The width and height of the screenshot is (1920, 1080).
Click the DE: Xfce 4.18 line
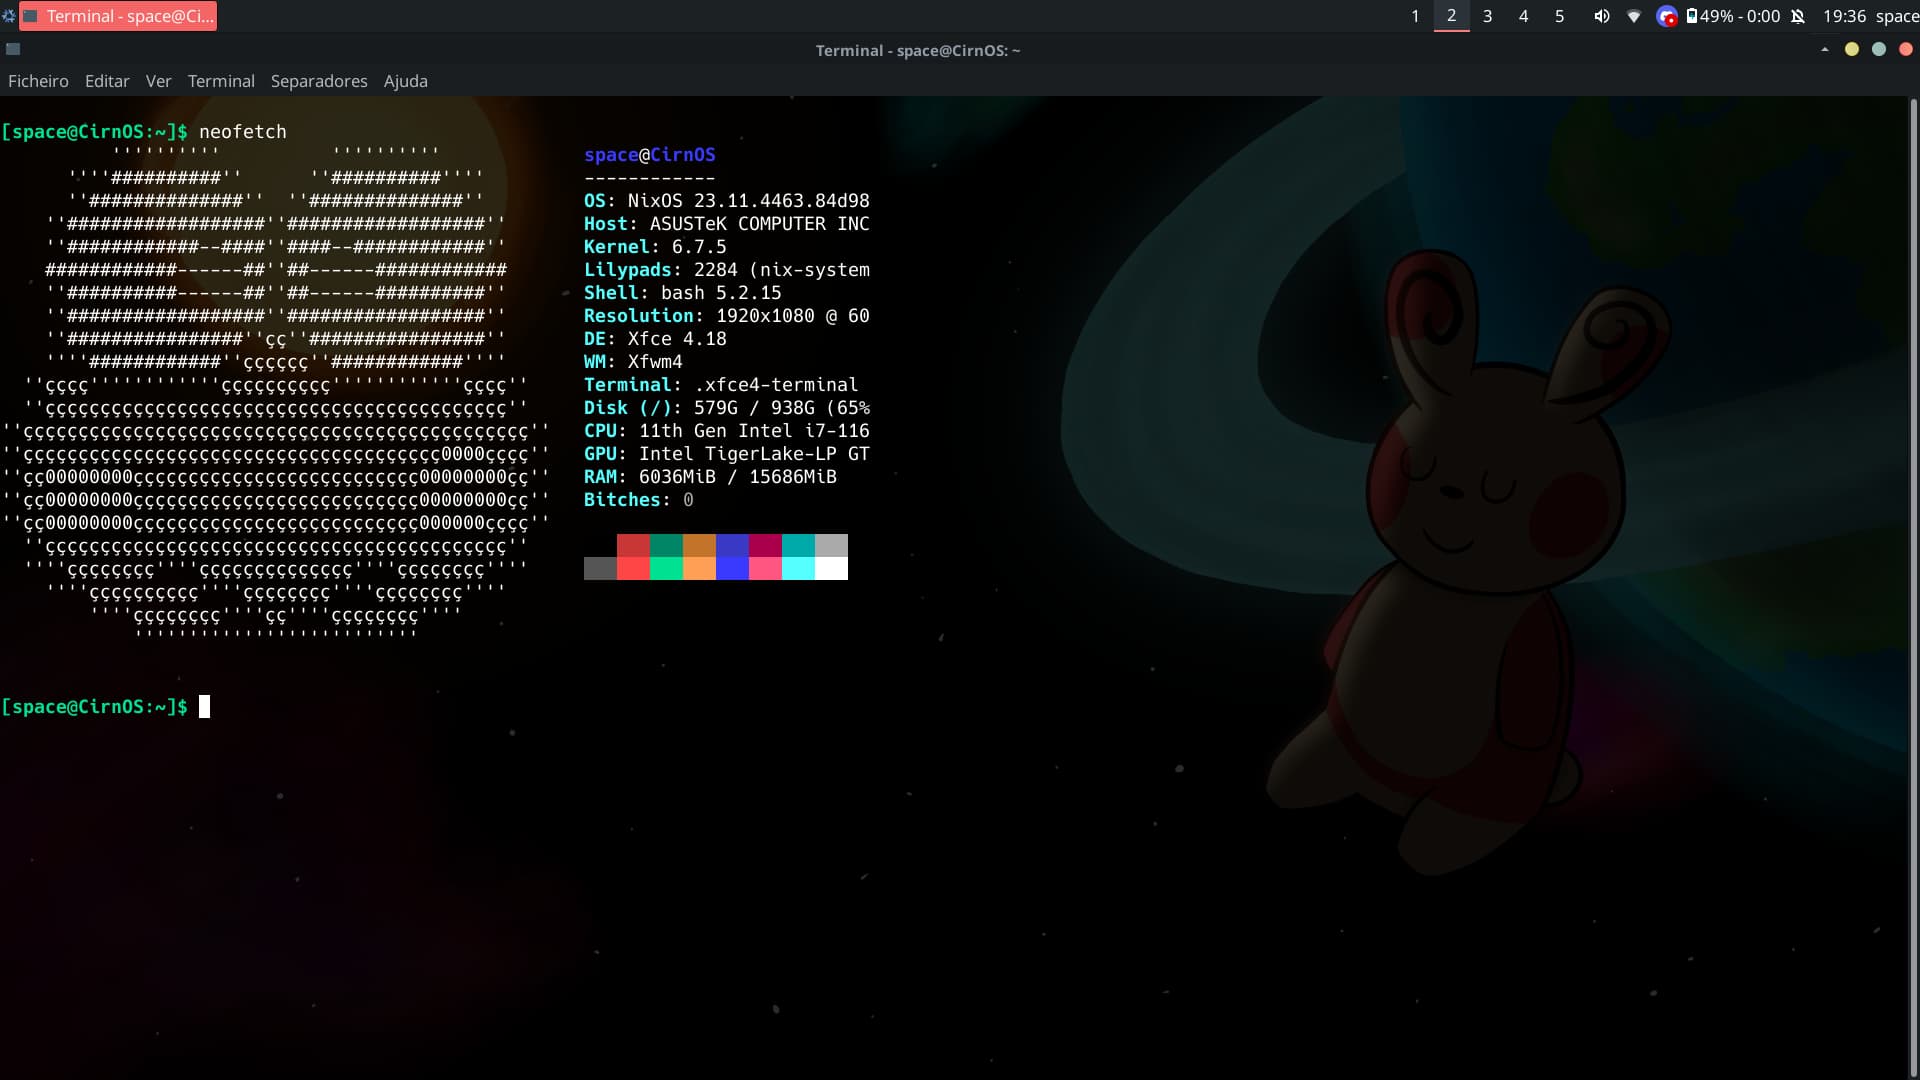coord(655,339)
